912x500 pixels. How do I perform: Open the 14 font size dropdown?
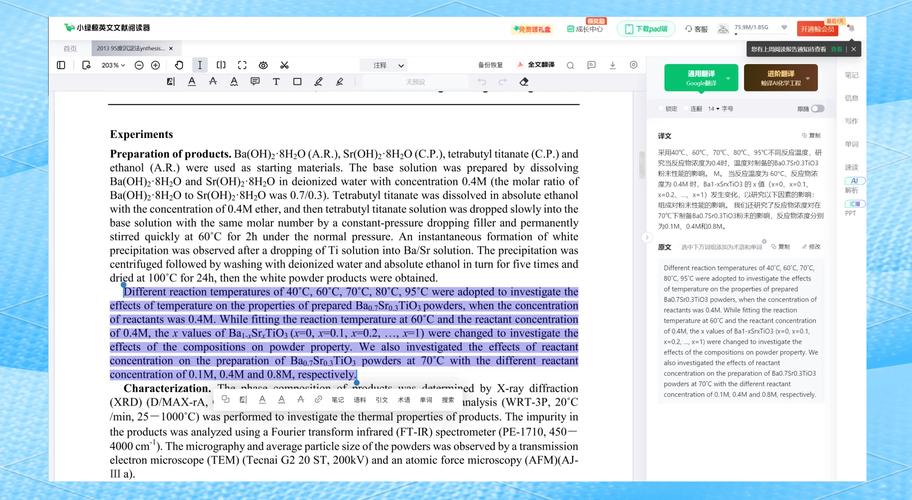pyautogui.click(x=720, y=108)
